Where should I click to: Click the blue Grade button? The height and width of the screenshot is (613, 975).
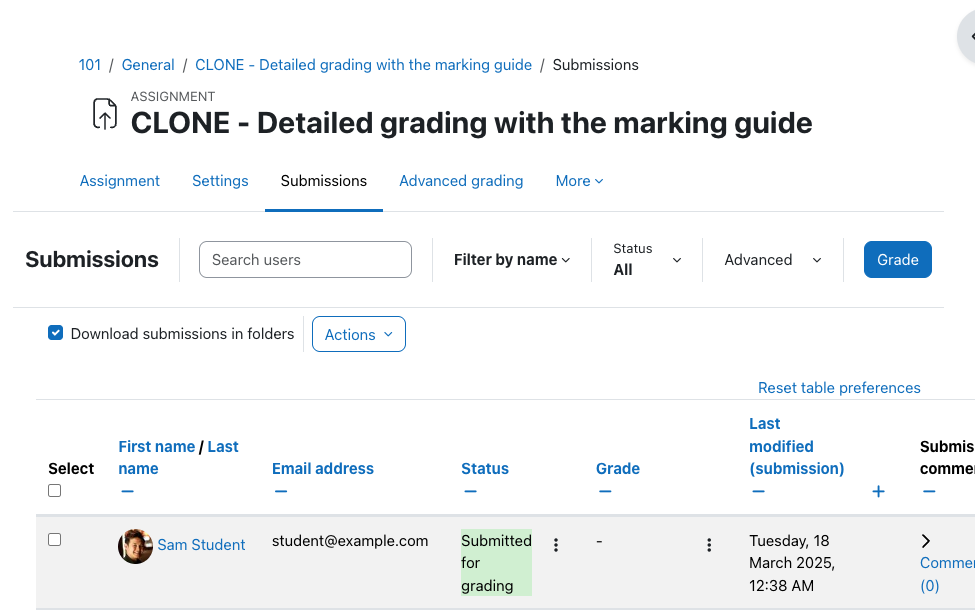[897, 260]
